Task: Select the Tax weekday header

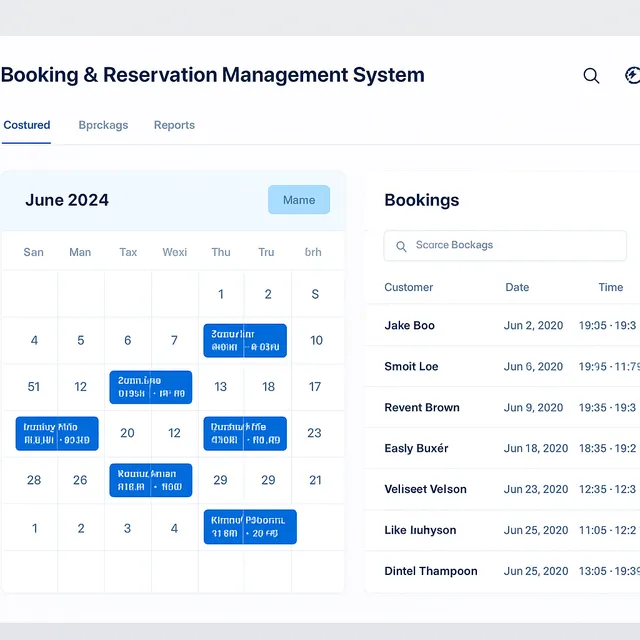Action: pyautogui.click(x=128, y=252)
